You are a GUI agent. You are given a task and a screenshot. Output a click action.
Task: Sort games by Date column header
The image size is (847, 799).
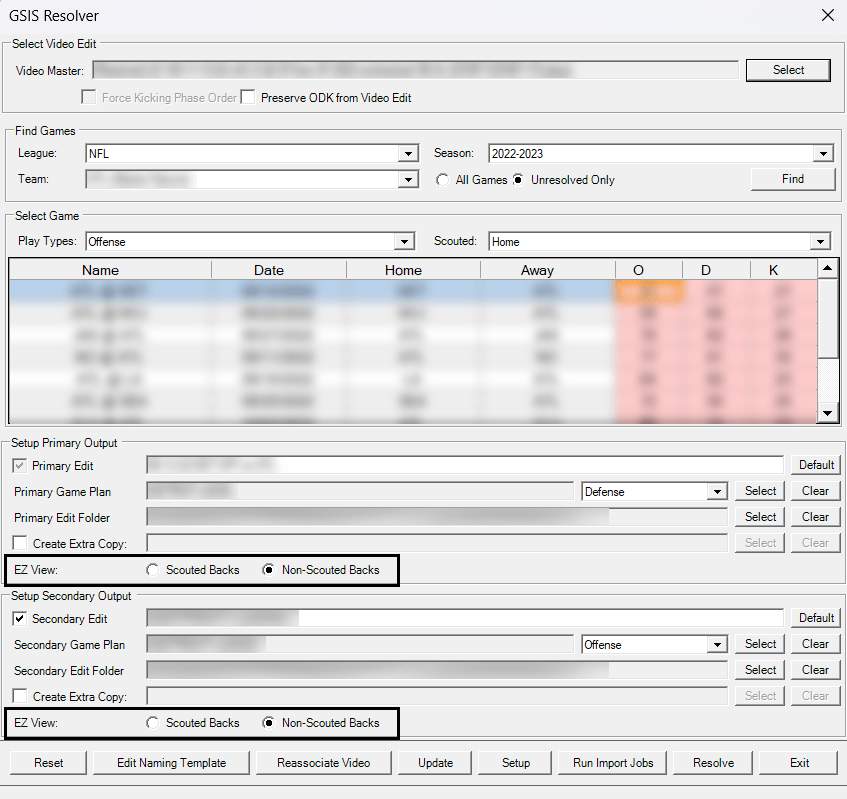pyautogui.click(x=268, y=270)
